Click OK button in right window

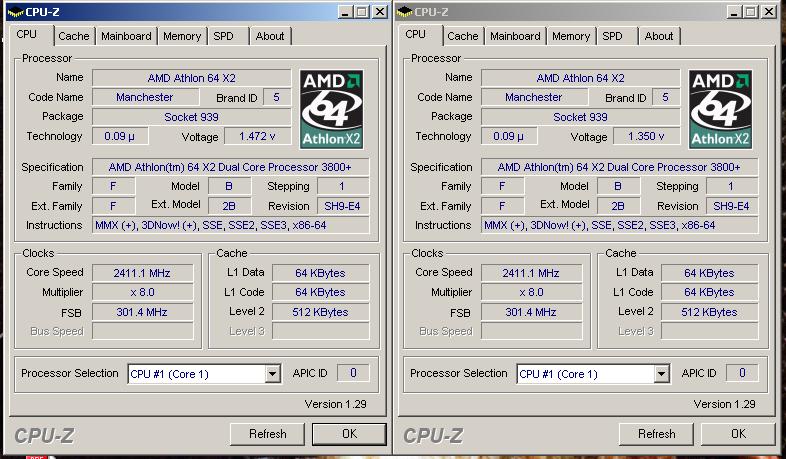(x=738, y=434)
